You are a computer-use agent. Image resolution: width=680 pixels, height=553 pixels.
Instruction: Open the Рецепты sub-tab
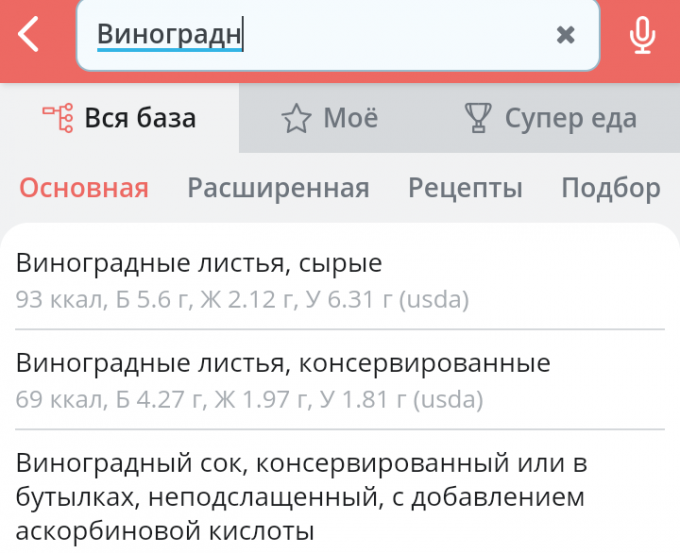coord(465,188)
